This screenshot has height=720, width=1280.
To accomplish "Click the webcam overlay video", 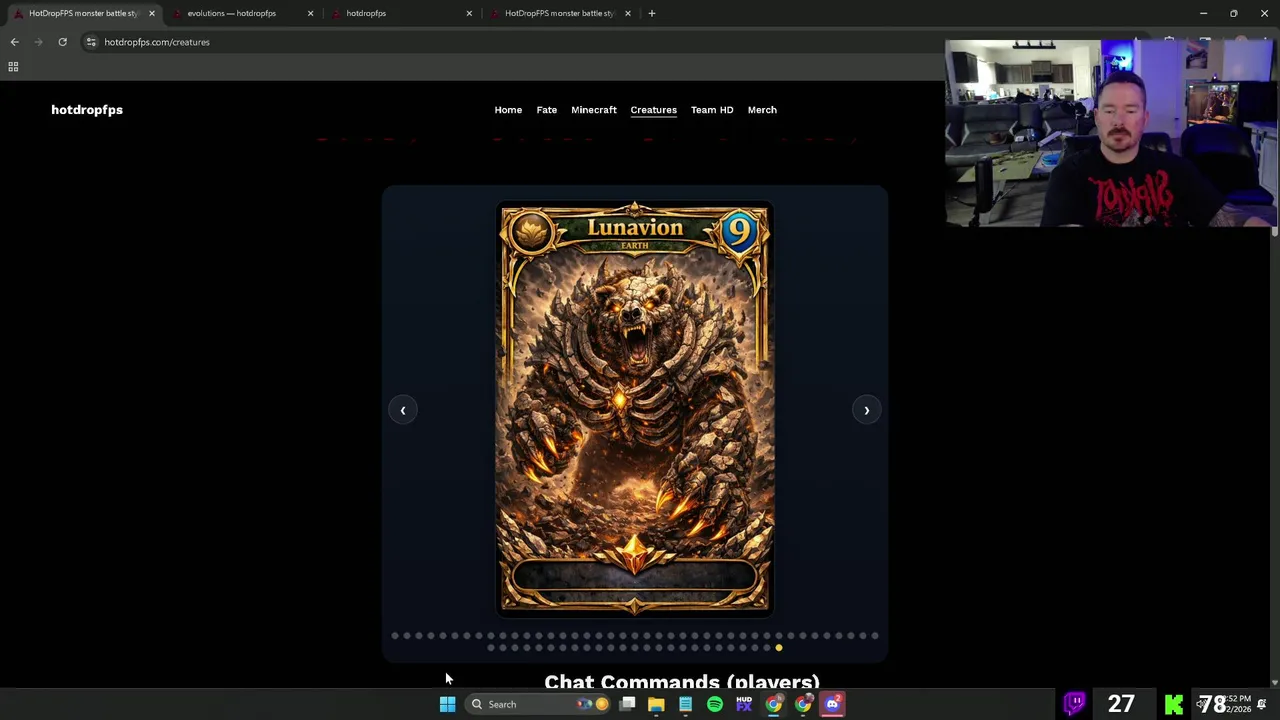I will (1109, 133).
